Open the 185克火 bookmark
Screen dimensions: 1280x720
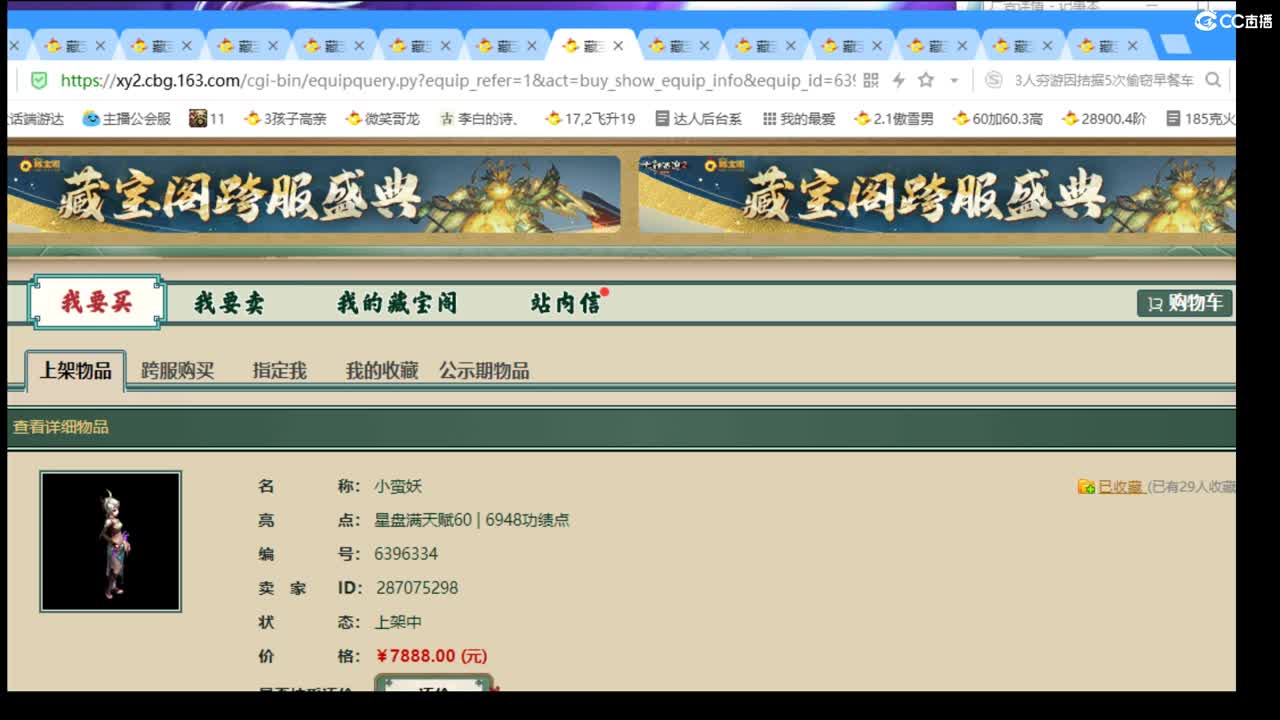tap(1201, 118)
